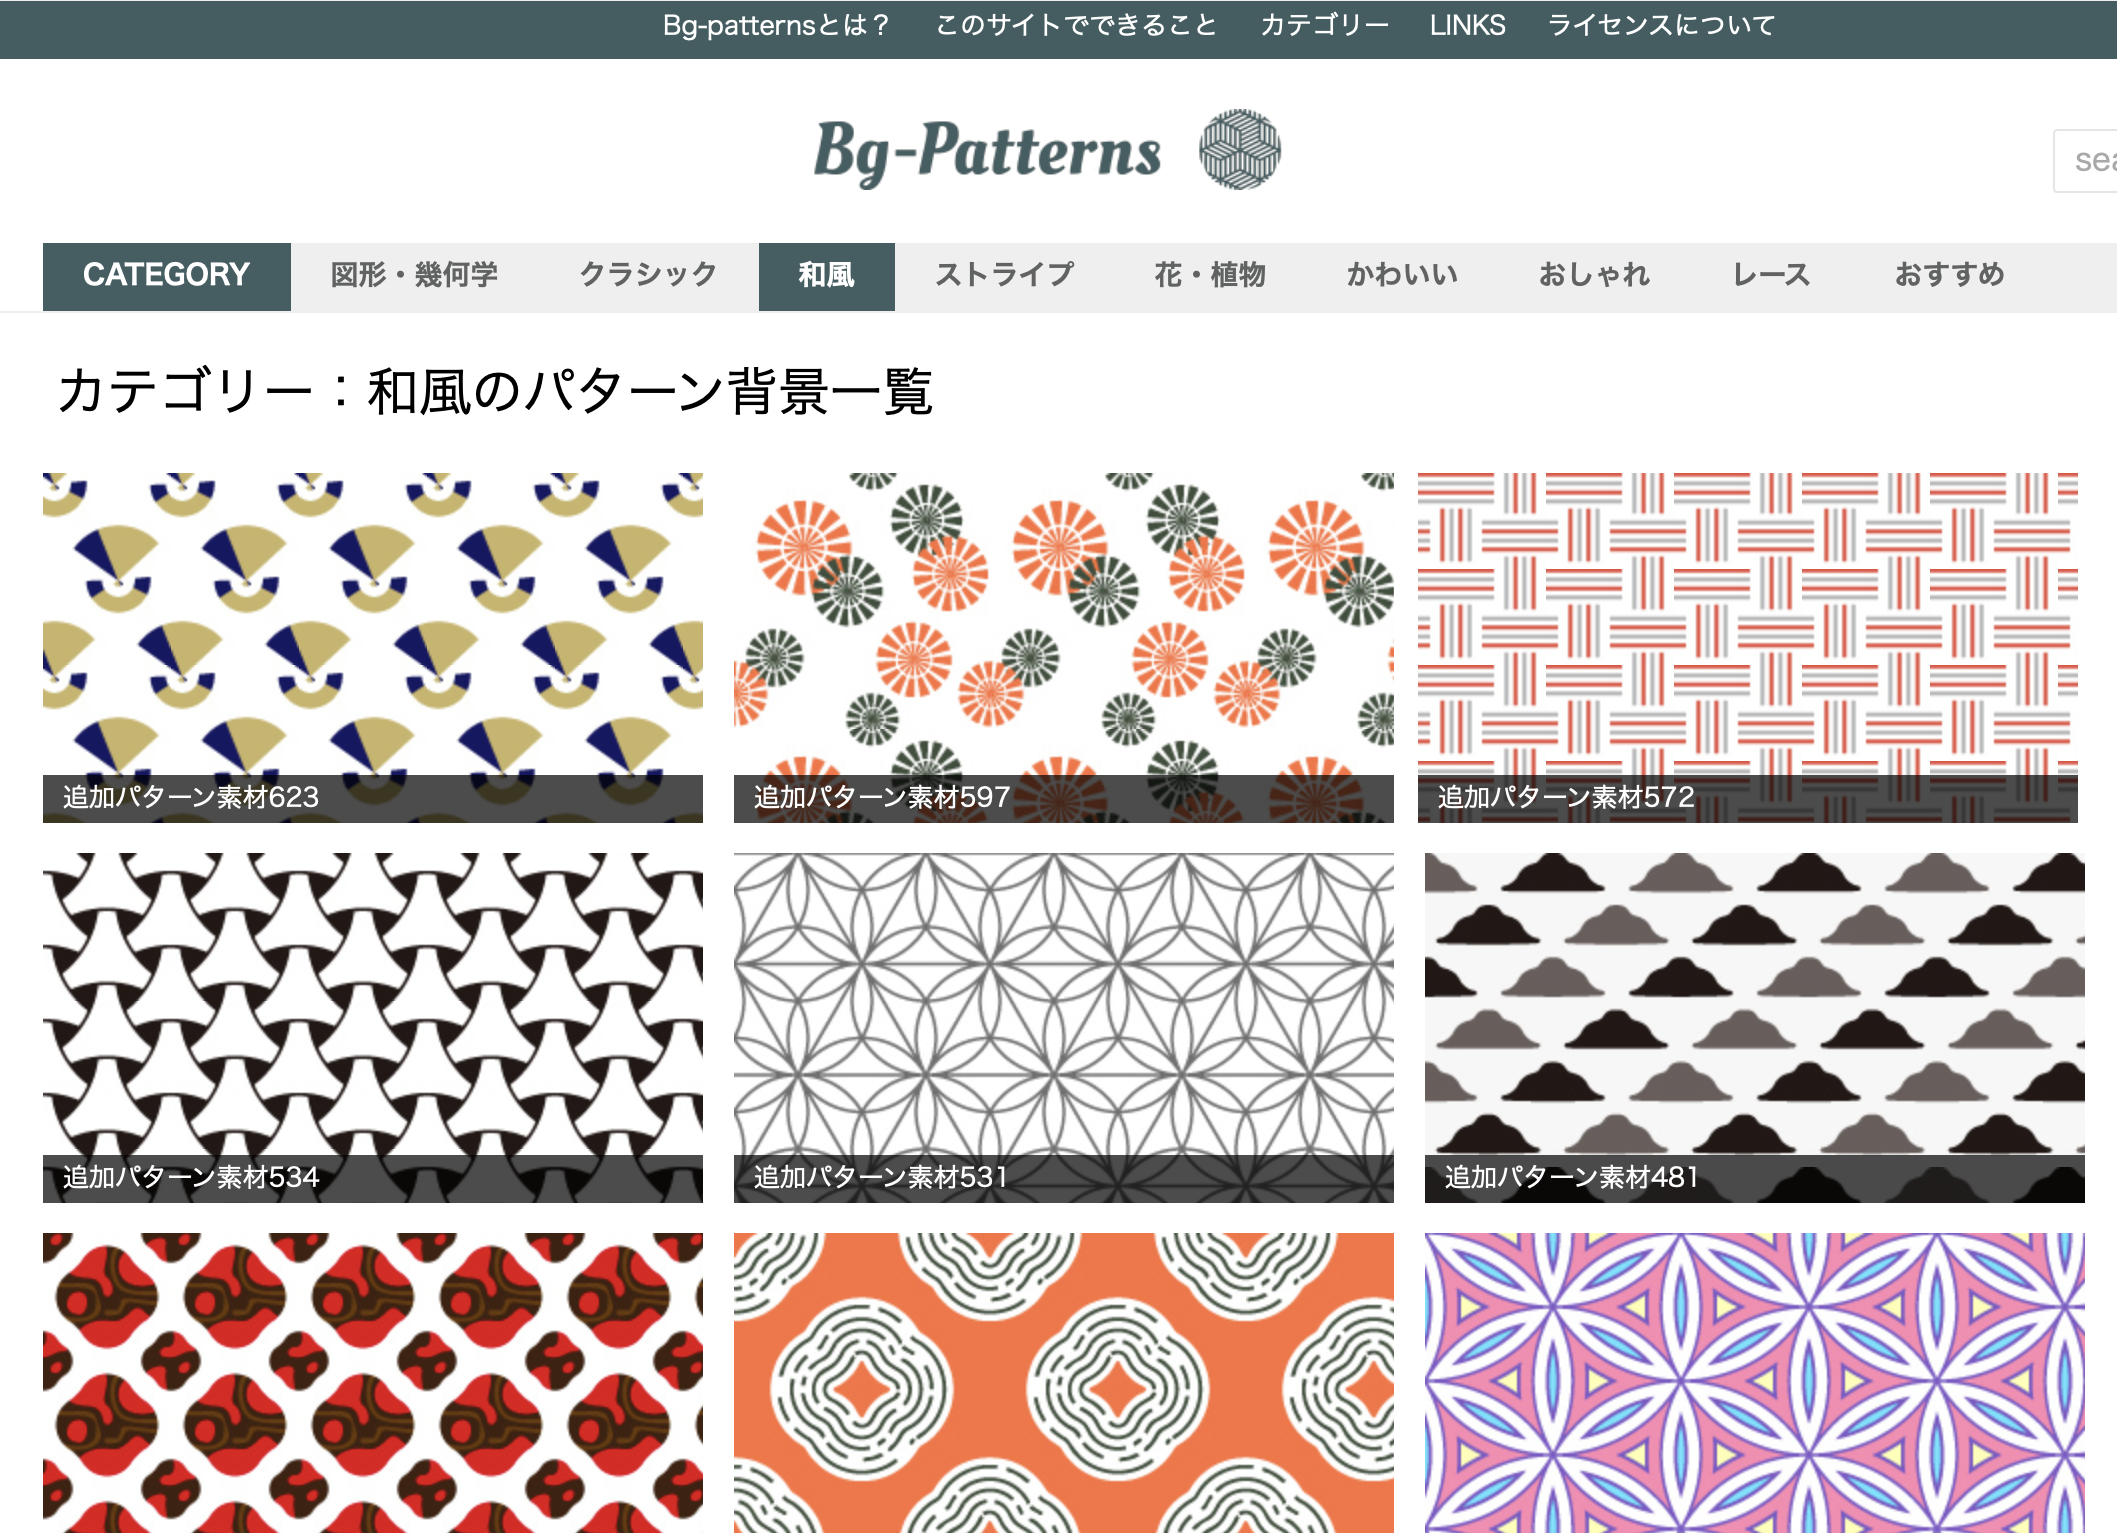The width and height of the screenshot is (2117, 1533).
Task: Open woven stripe thumbnail 追加パターン素材572
Action: pyautogui.click(x=1748, y=648)
